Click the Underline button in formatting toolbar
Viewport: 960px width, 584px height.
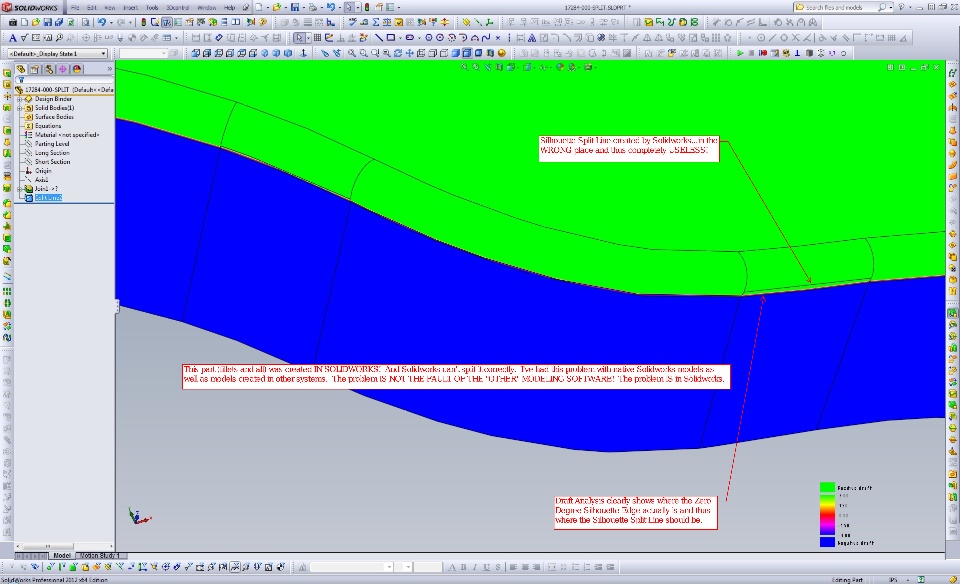tap(486, 567)
